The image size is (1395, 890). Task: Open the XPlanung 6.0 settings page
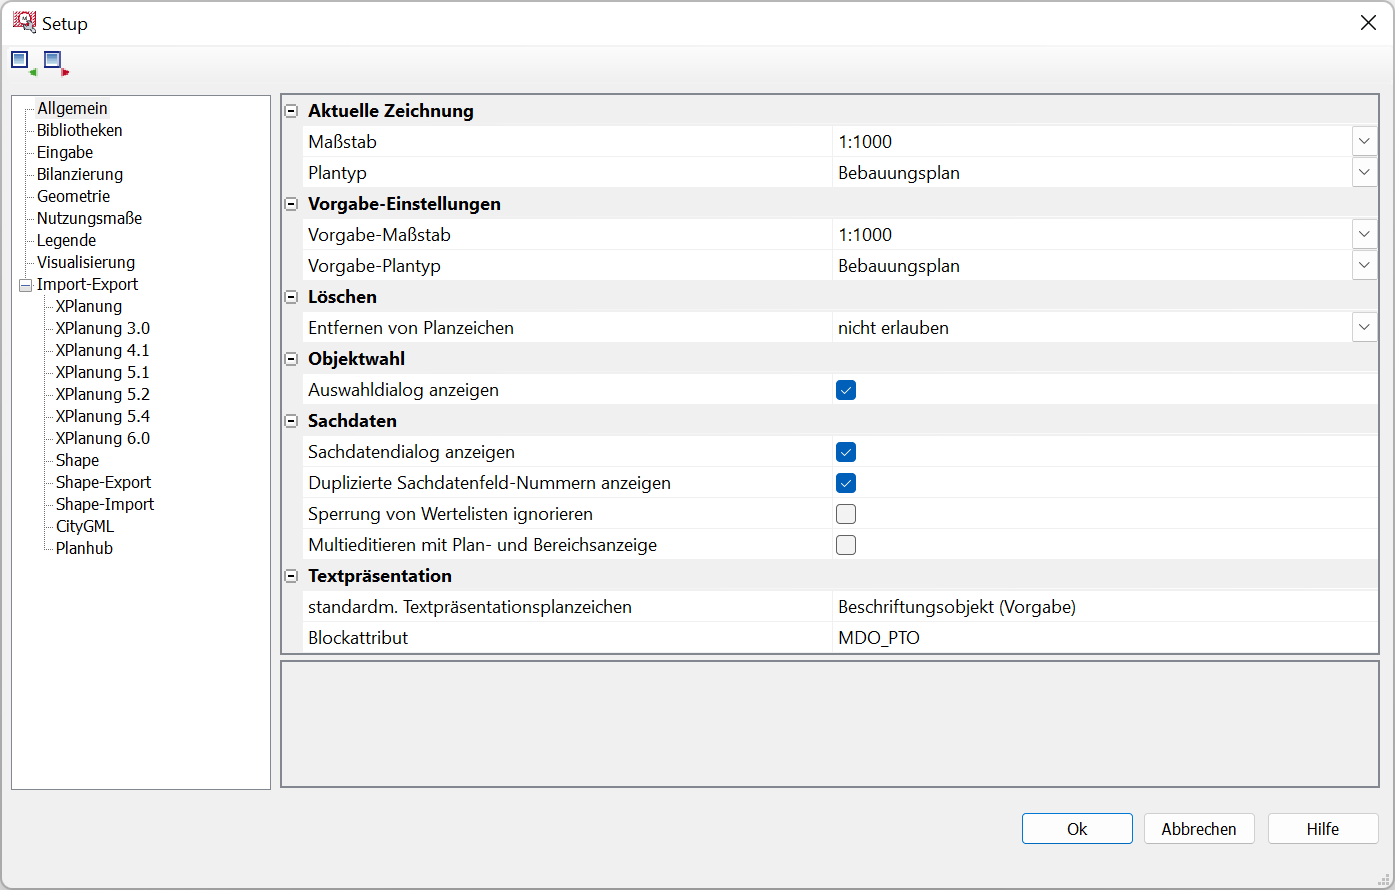(103, 439)
